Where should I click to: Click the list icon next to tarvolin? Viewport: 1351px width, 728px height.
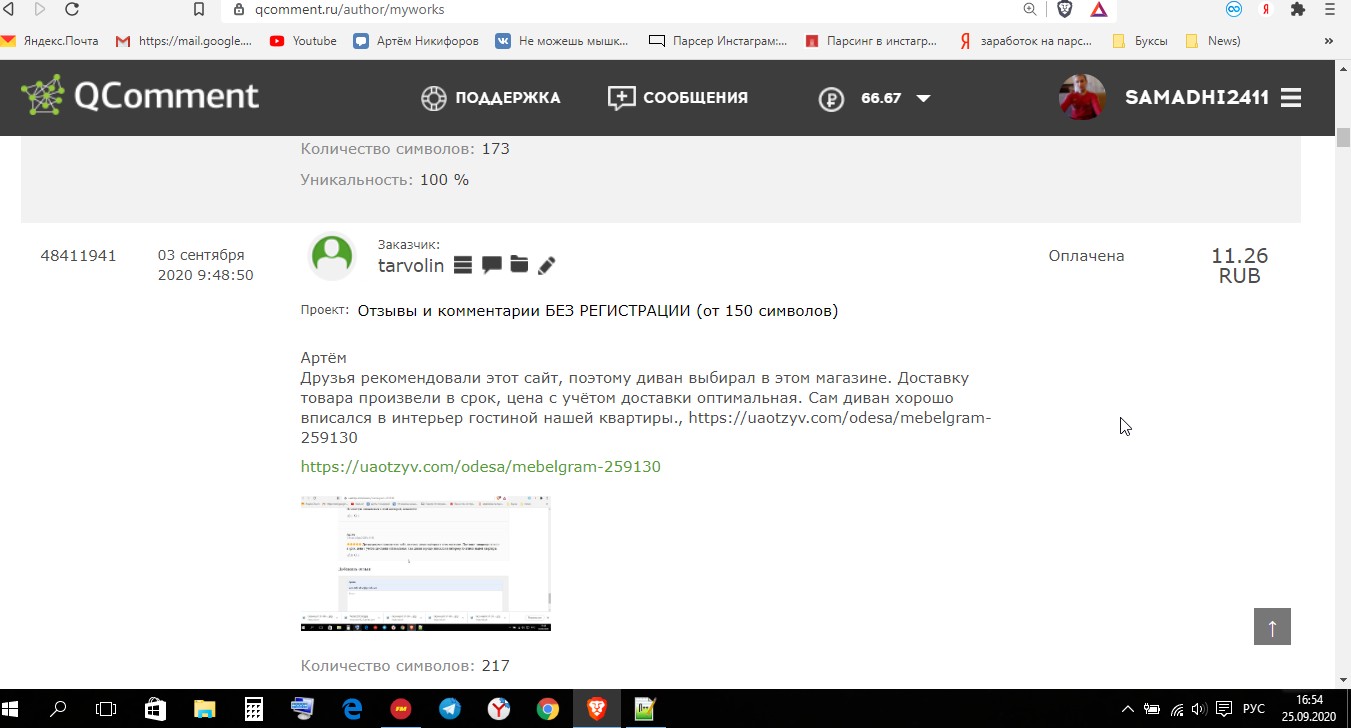click(462, 265)
